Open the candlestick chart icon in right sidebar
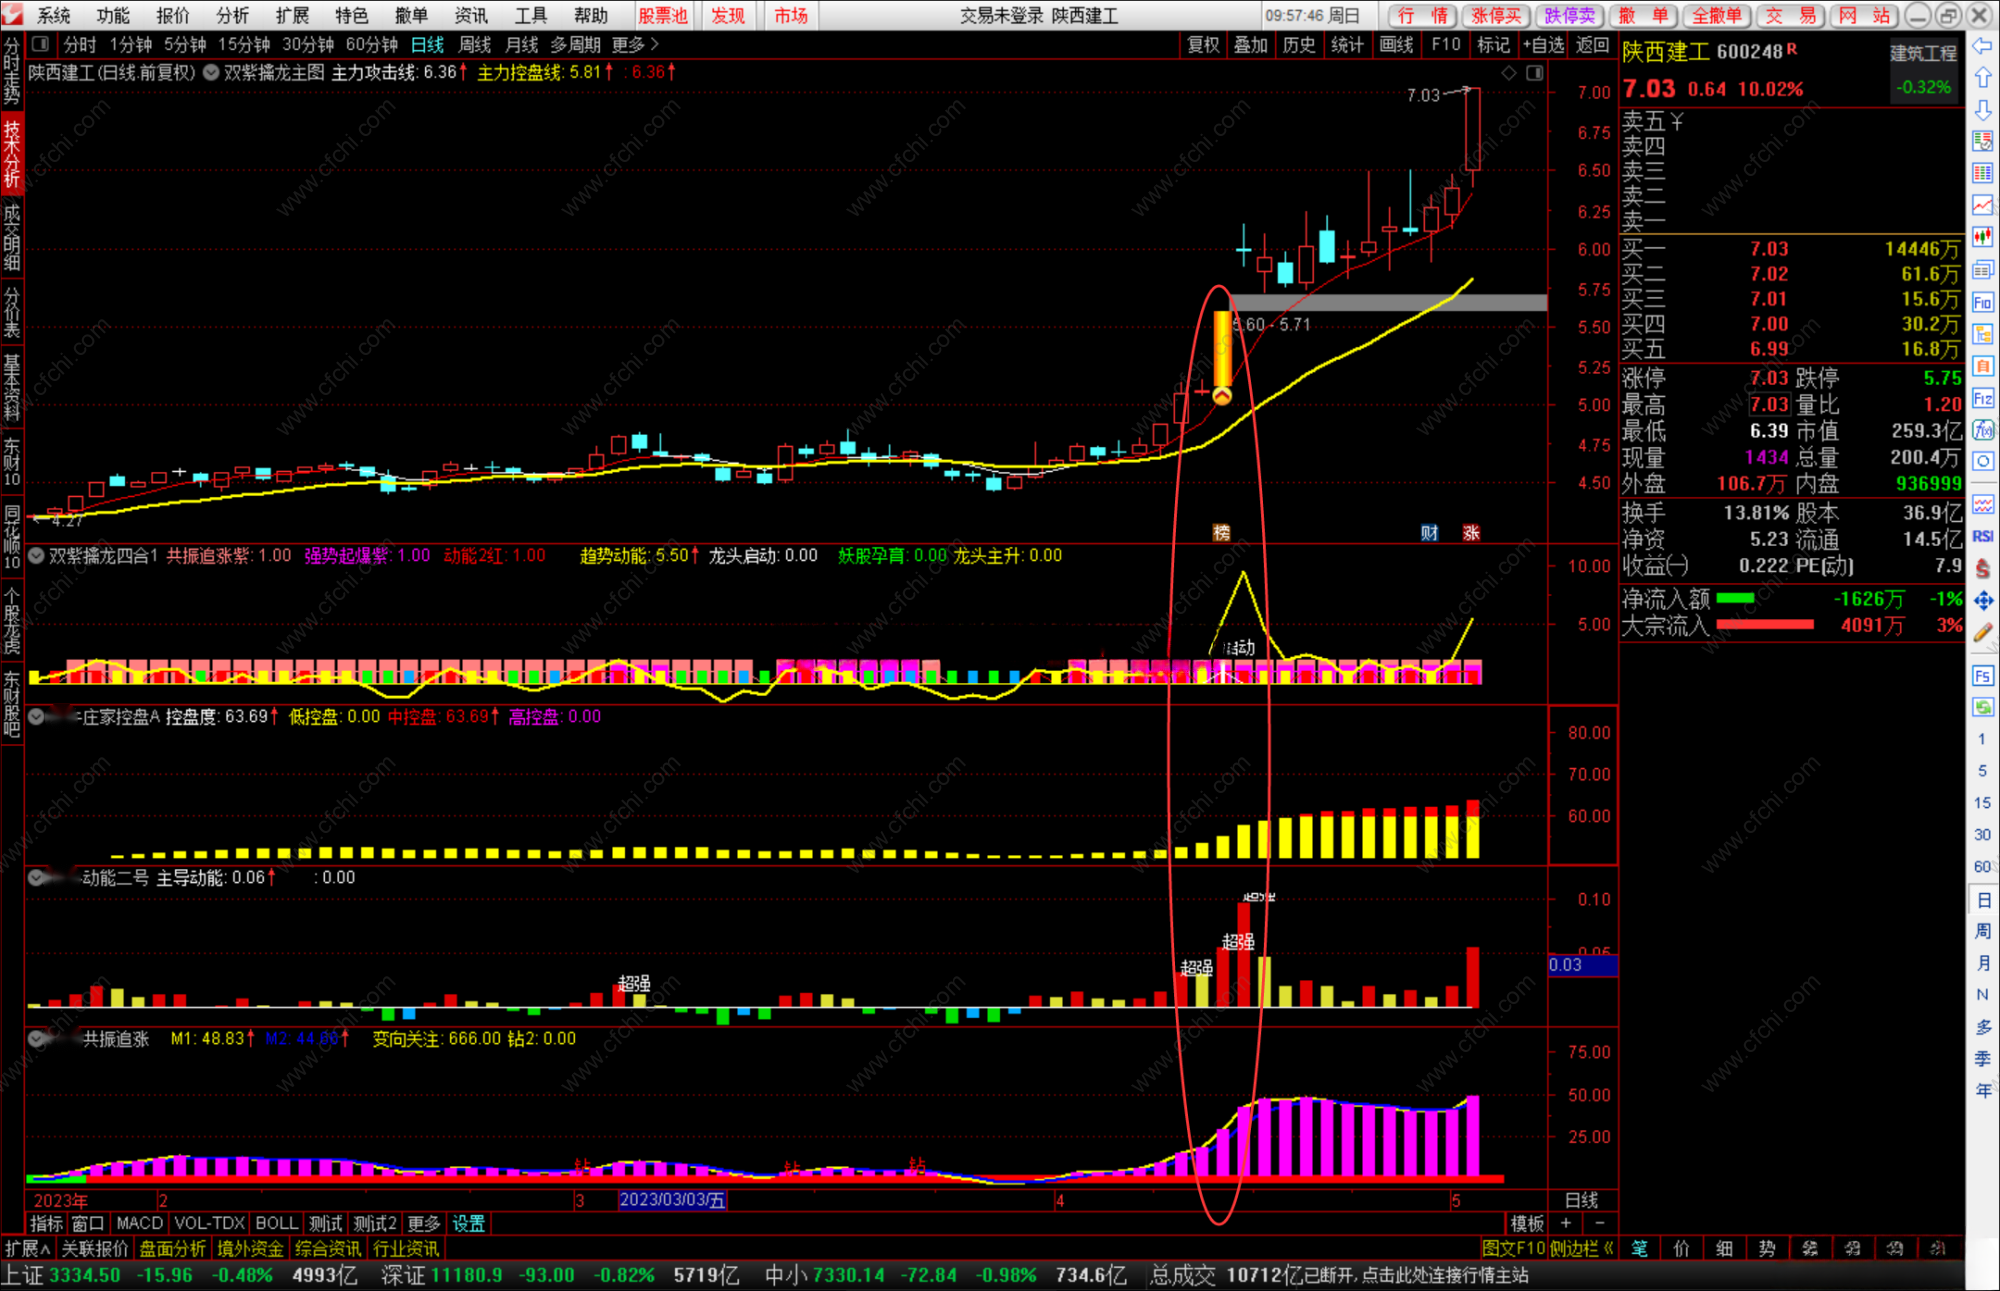 (x=1982, y=237)
